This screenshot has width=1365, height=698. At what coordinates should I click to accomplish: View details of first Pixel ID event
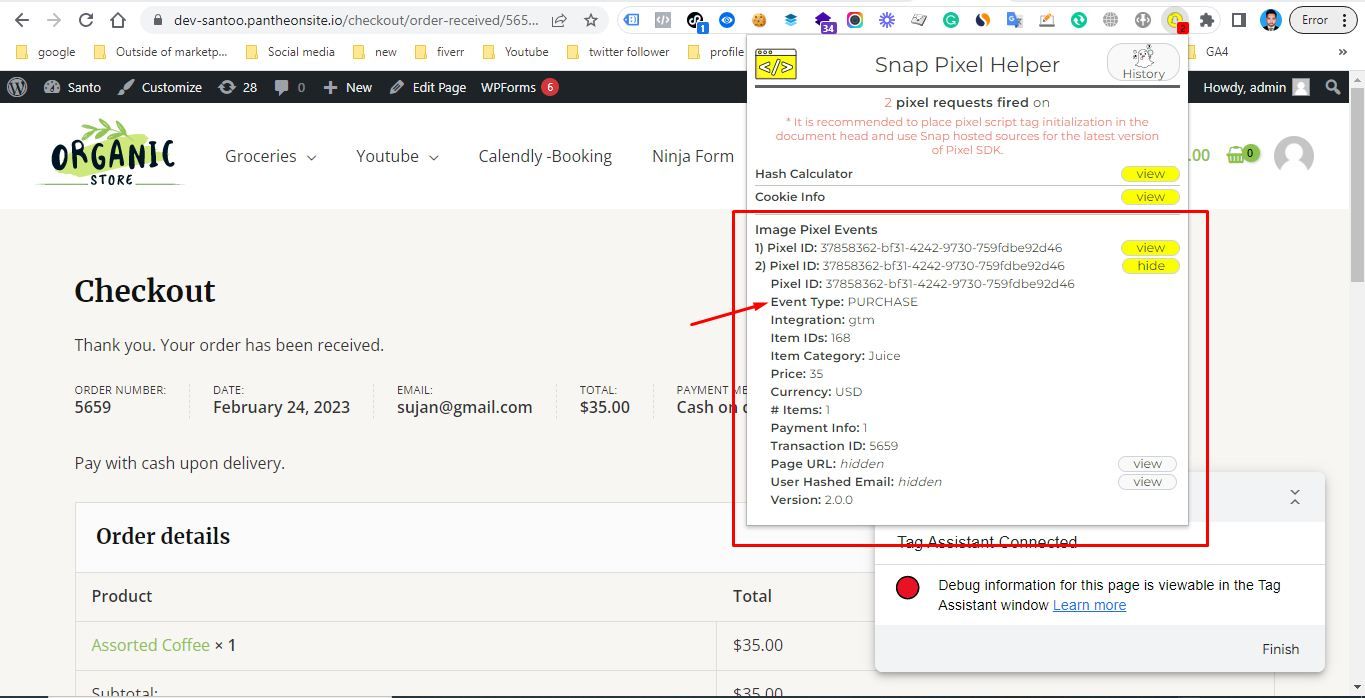click(x=1150, y=248)
